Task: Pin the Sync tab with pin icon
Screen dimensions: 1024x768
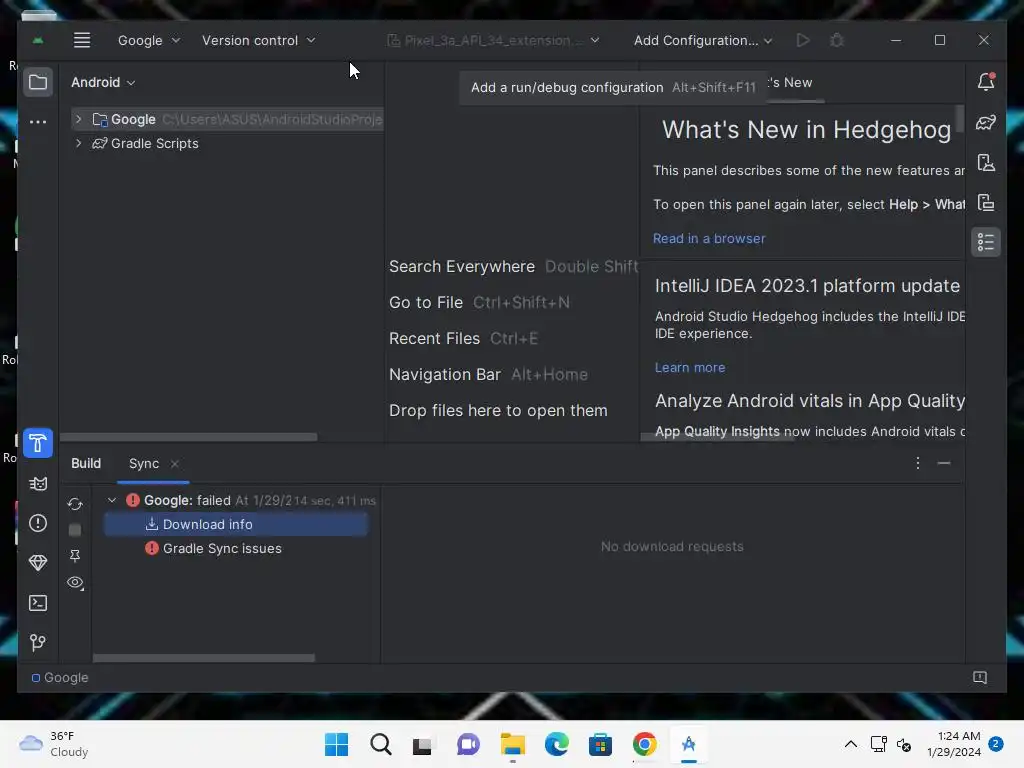Action: click(75, 556)
